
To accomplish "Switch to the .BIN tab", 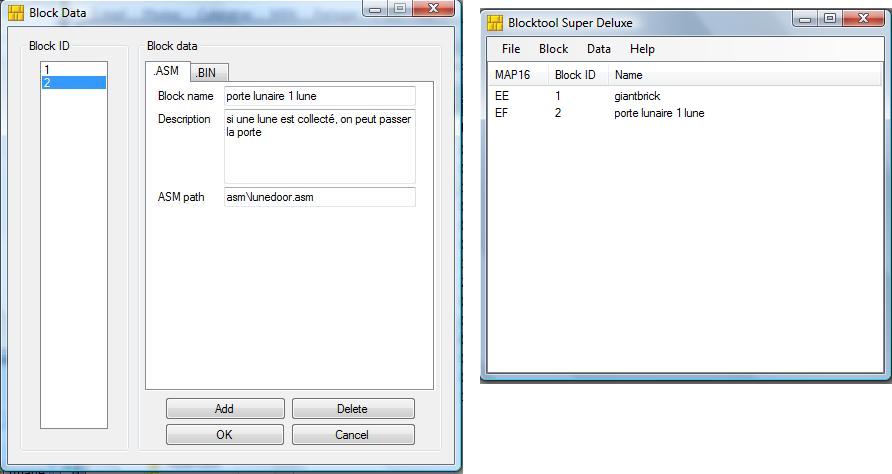I will 208,73.
